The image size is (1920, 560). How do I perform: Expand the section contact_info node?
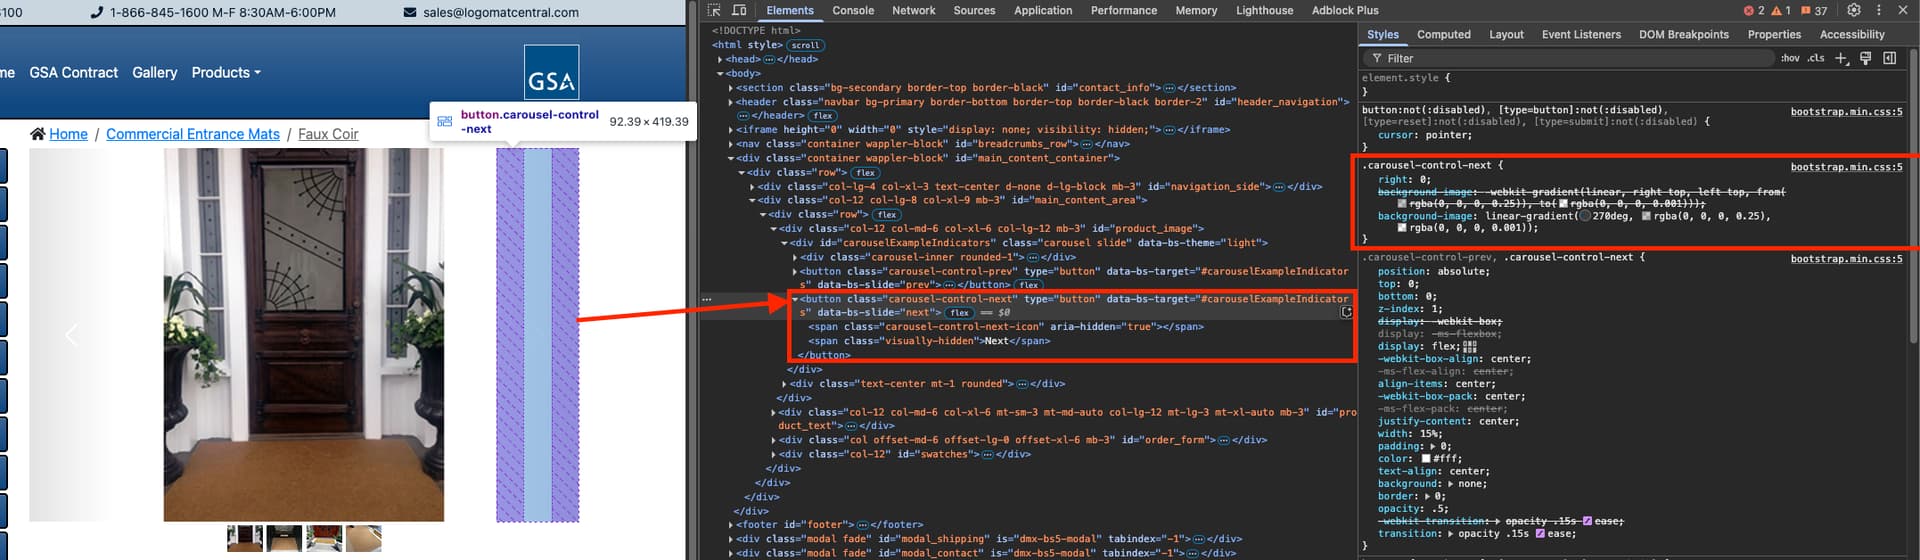[x=731, y=88]
